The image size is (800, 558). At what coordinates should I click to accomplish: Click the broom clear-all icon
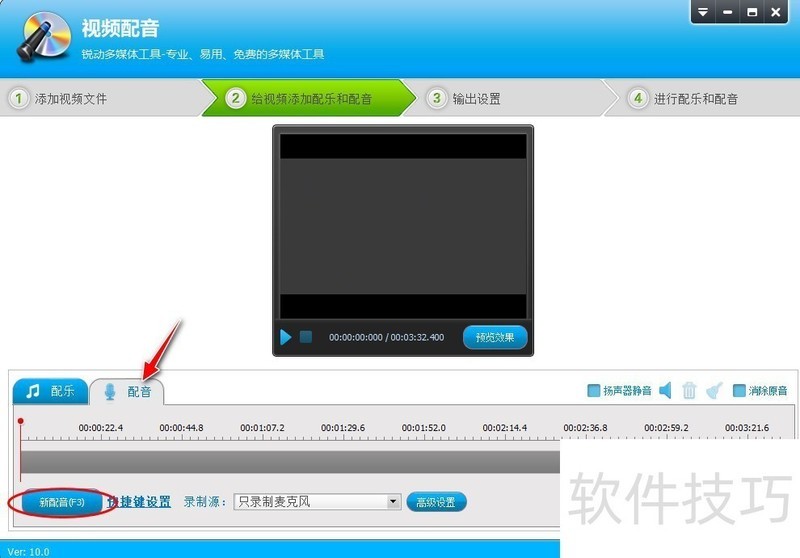pyautogui.click(x=714, y=391)
